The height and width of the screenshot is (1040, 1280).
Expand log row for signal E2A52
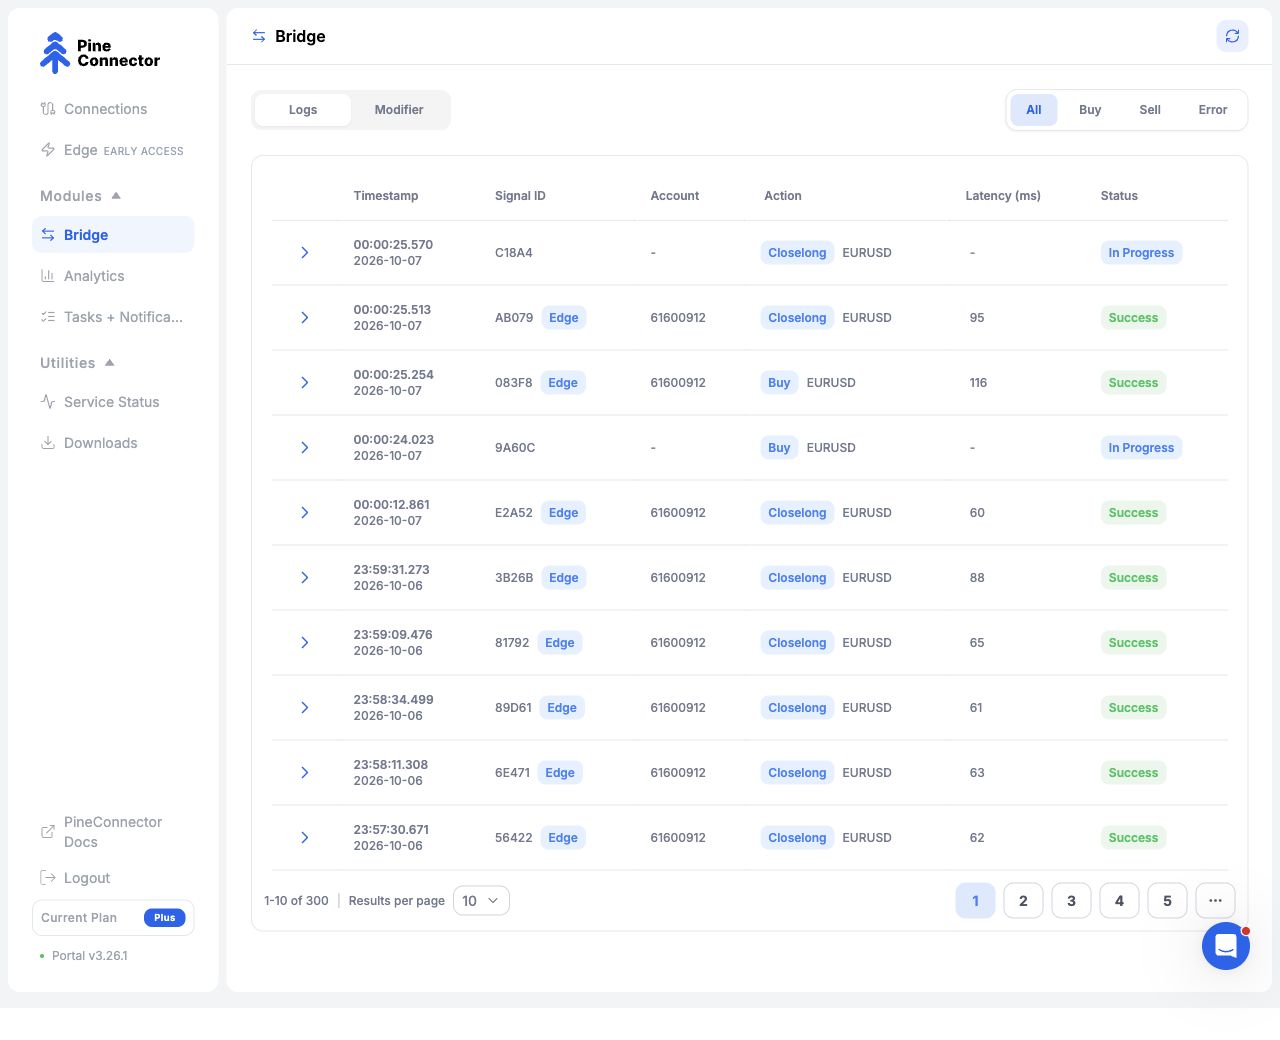coord(305,513)
